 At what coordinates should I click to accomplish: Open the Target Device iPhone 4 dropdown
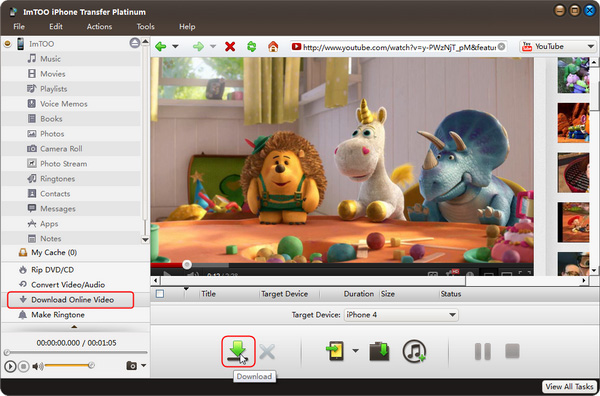point(401,315)
